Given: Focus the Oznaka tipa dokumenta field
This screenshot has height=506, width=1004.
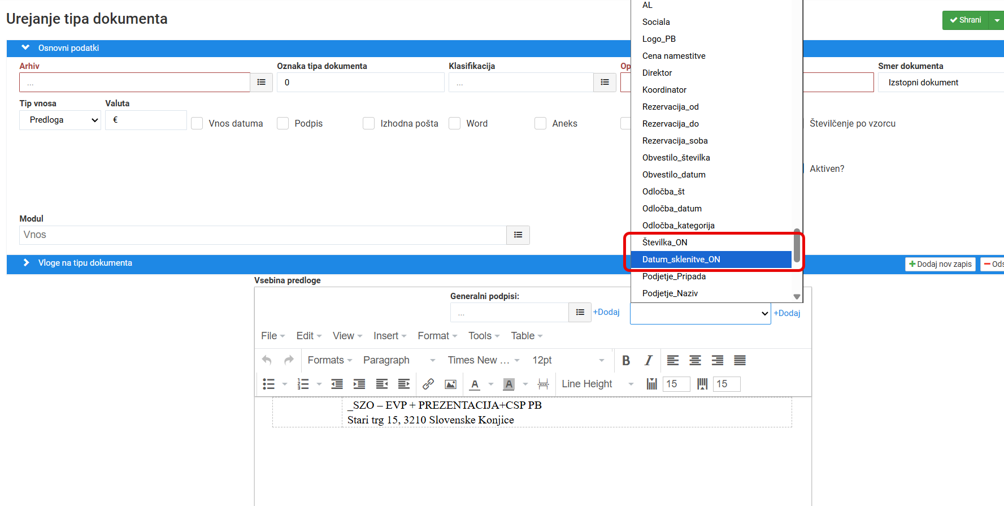Looking at the screenshot, I should (x=360, y=82).
